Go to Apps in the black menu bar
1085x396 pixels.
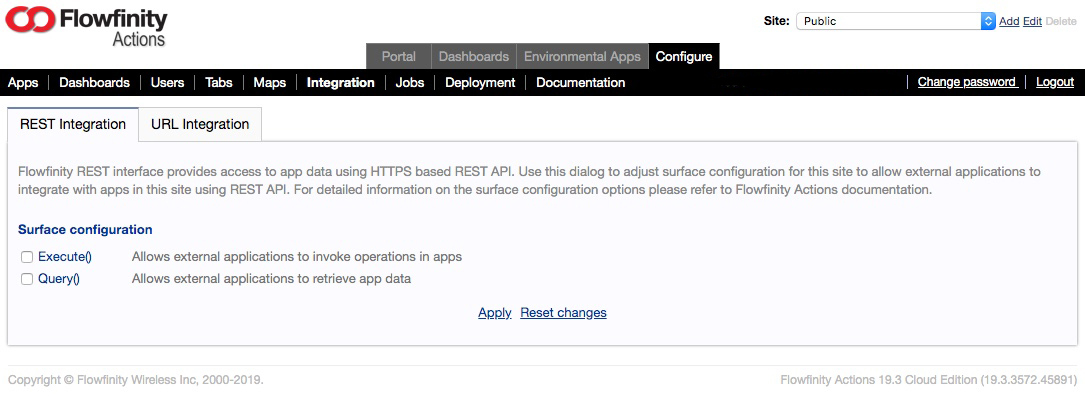pos(23,82)
